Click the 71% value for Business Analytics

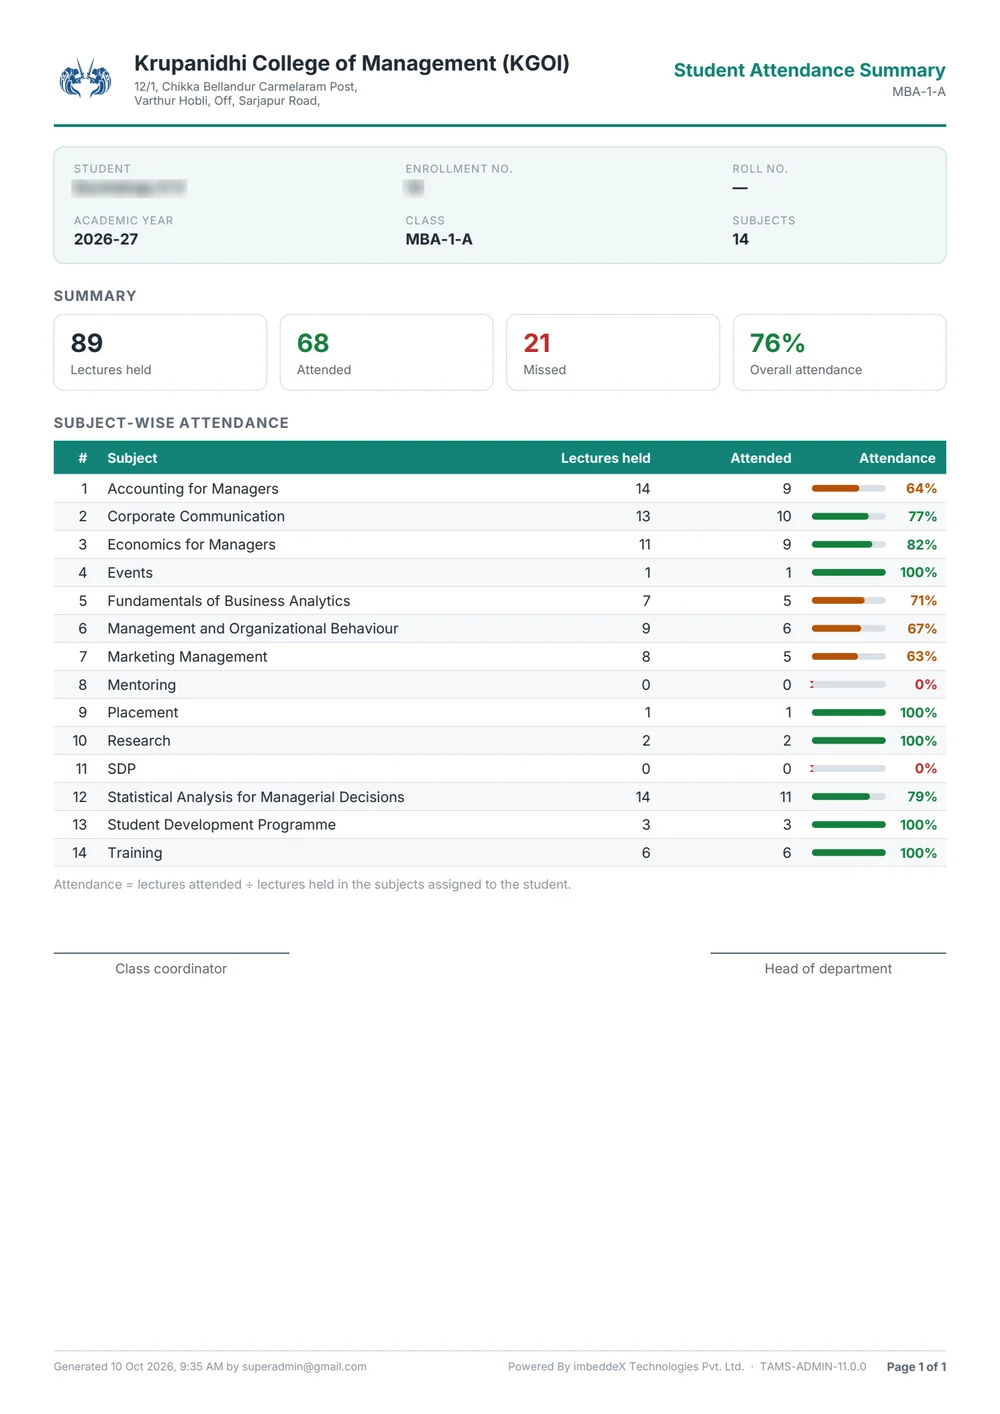pyautogui.click(x=923, y=601)
